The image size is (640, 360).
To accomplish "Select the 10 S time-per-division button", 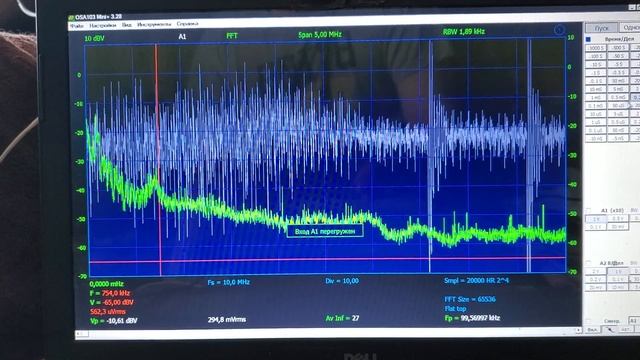I will pyautogui.click(x=596, y=64).
